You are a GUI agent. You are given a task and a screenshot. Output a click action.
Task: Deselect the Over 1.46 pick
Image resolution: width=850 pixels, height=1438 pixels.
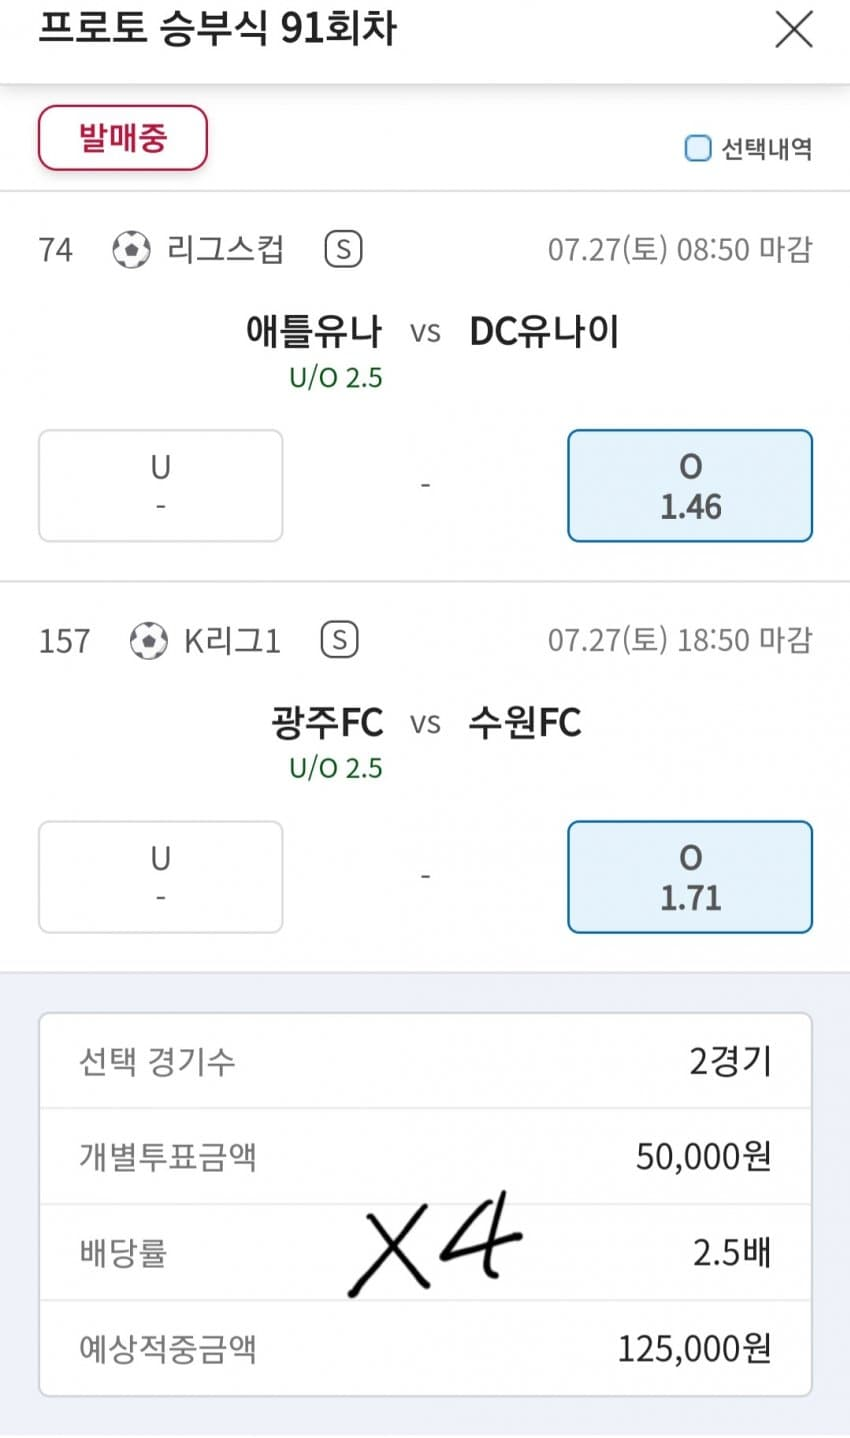pyautogui.click(x=690, y=486)
